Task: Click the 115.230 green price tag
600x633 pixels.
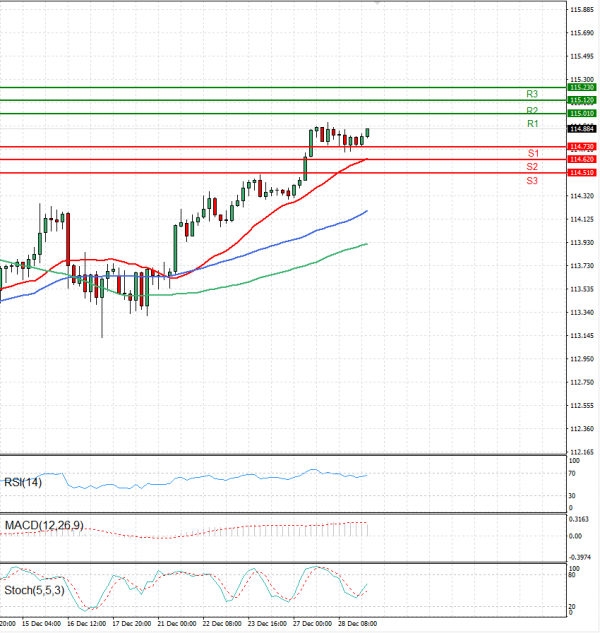Action: pos(582,88)
